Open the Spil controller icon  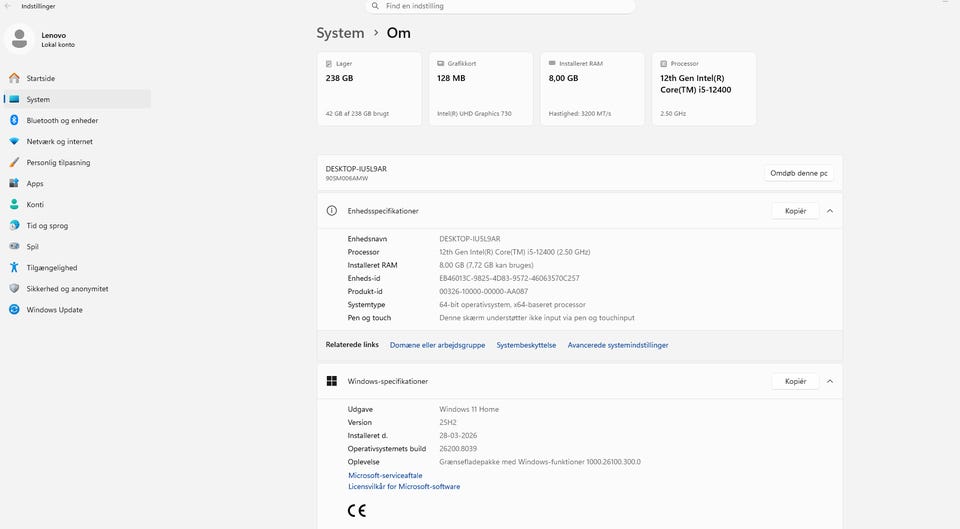pyautogui.click(x=14, y=247)
